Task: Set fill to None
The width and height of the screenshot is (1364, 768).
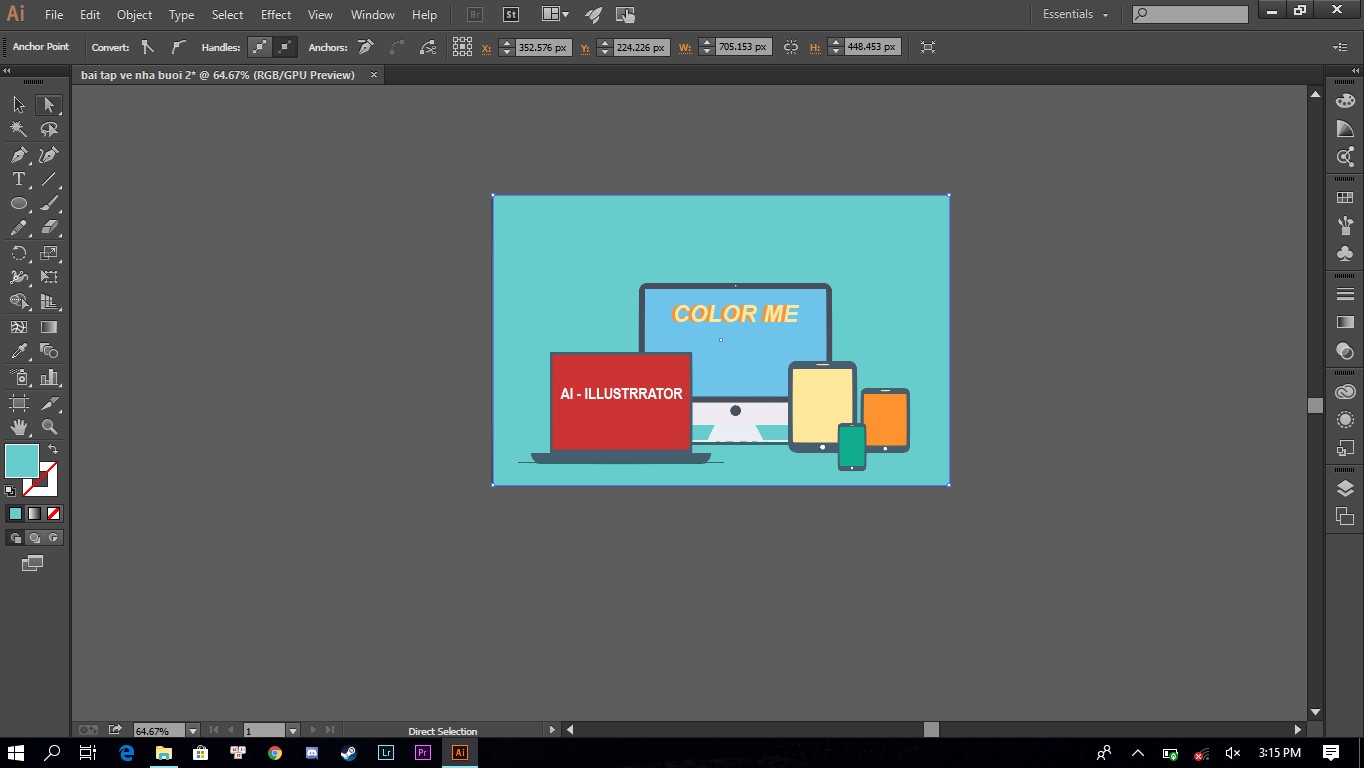Action: (54, 513)
